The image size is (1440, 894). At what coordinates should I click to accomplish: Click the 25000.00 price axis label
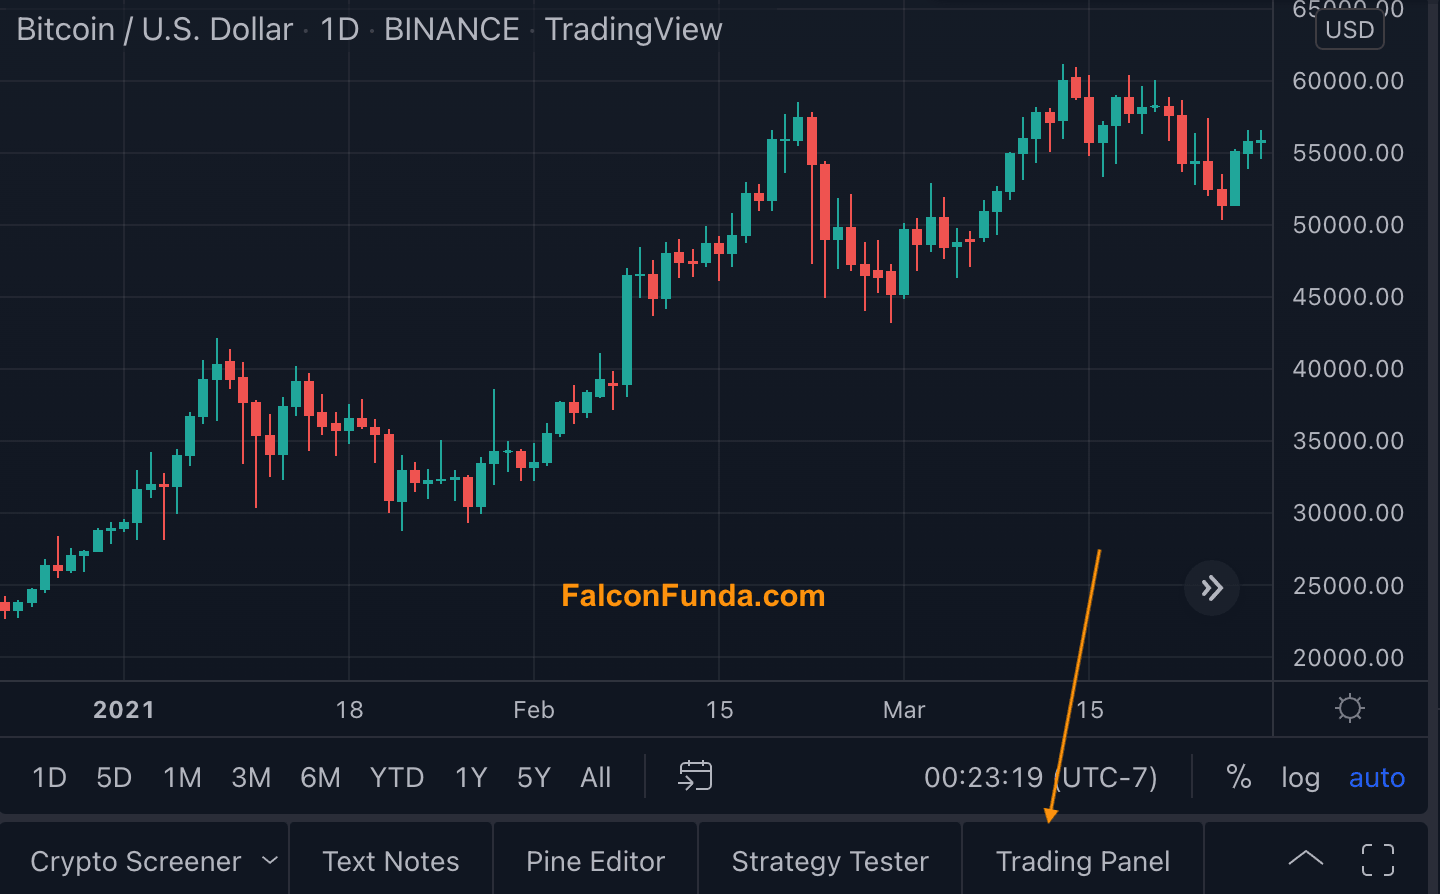coord(1348,586)
